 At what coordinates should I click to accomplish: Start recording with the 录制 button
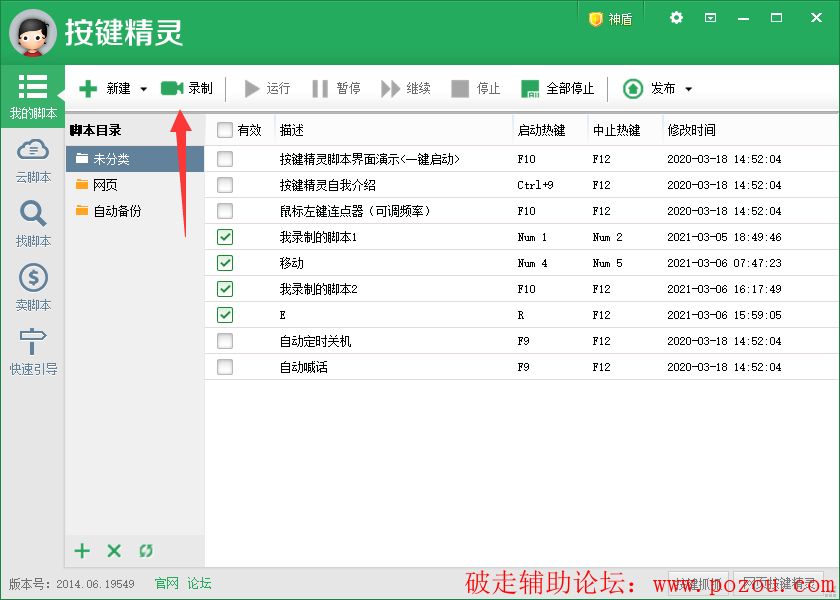click(x=186, y=88)
